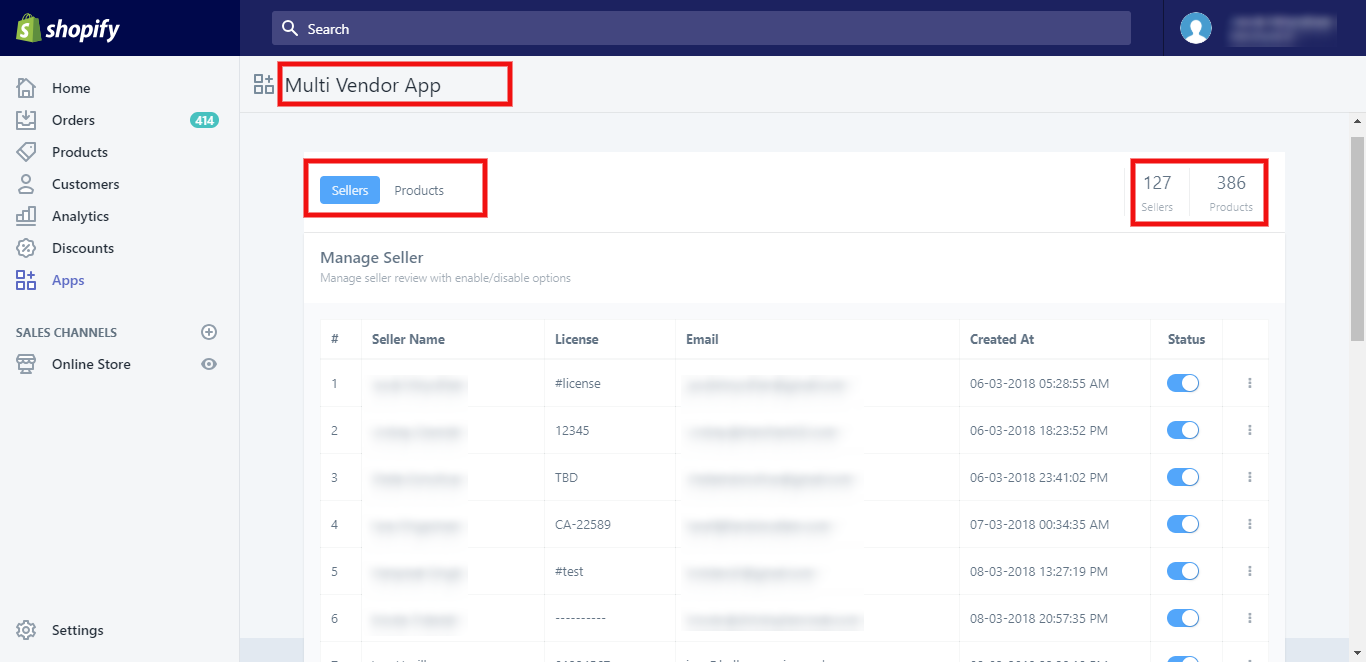
Task: Open Analytics in the sidebar
Action: 80,216
